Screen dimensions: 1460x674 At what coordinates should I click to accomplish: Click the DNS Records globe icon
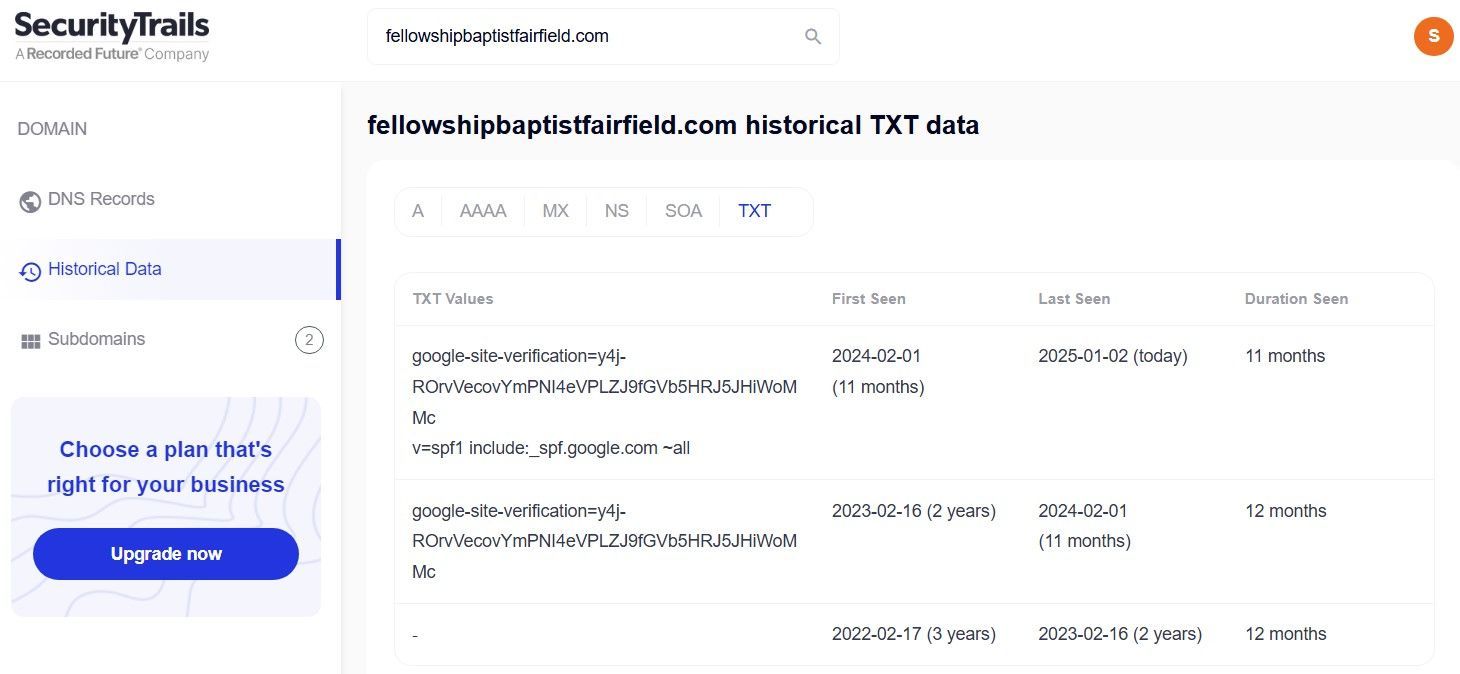pos(30,201)
